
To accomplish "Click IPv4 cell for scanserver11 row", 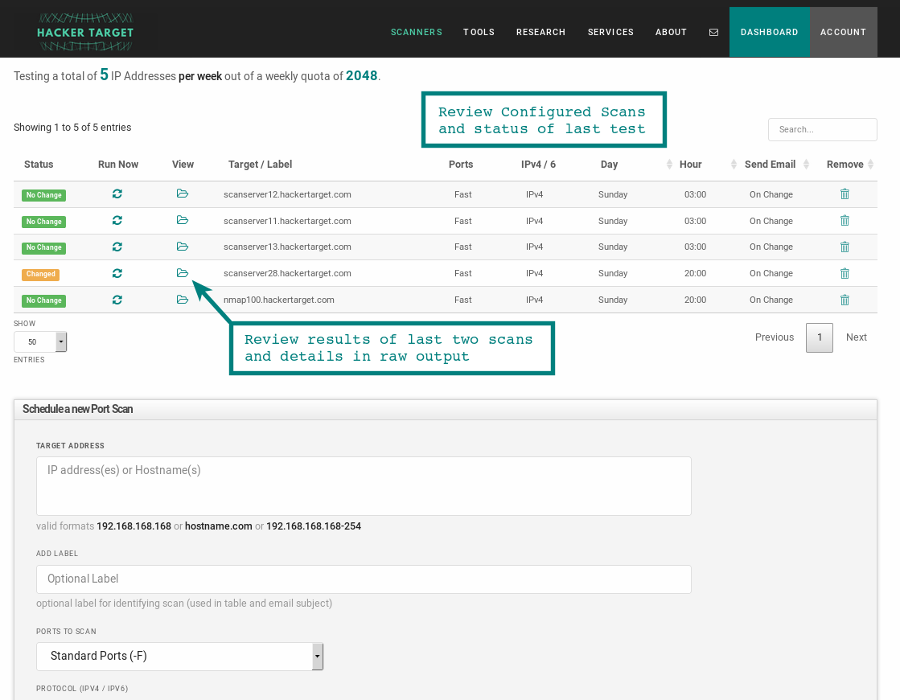I will point(534,221).
